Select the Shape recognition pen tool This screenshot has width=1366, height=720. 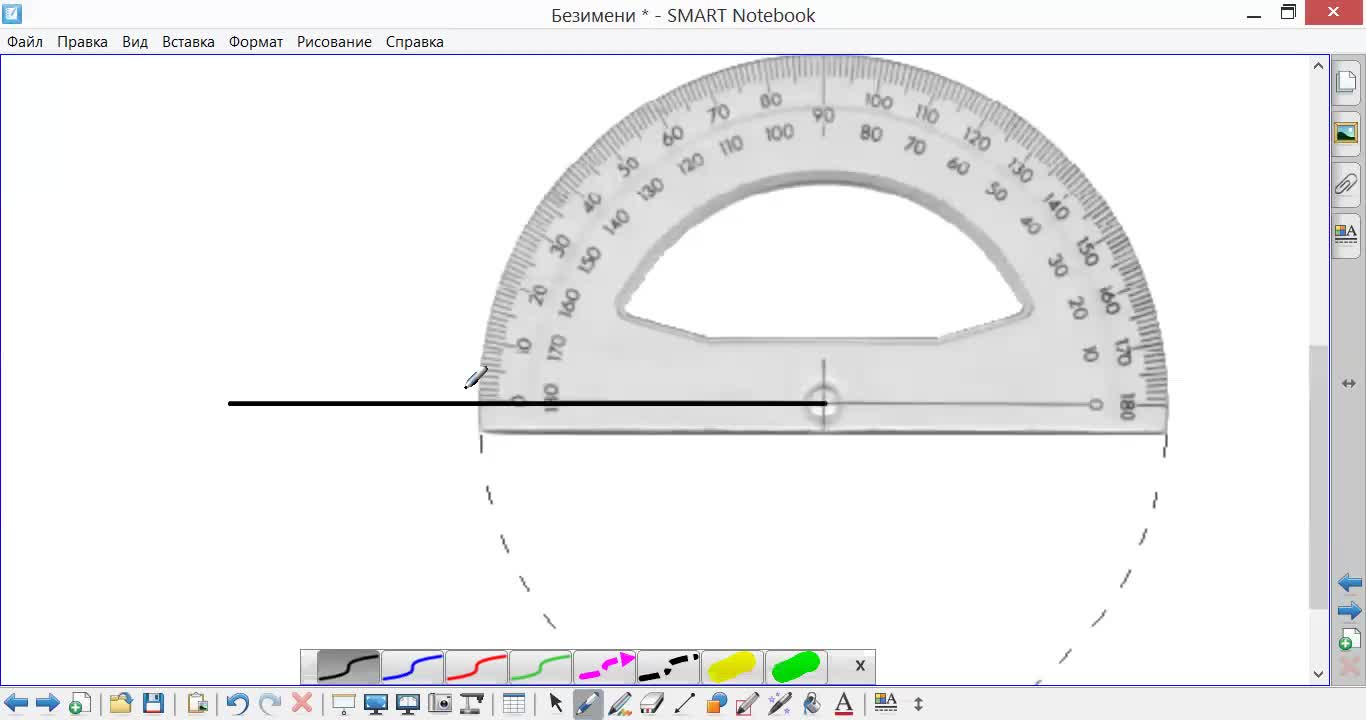748,703
